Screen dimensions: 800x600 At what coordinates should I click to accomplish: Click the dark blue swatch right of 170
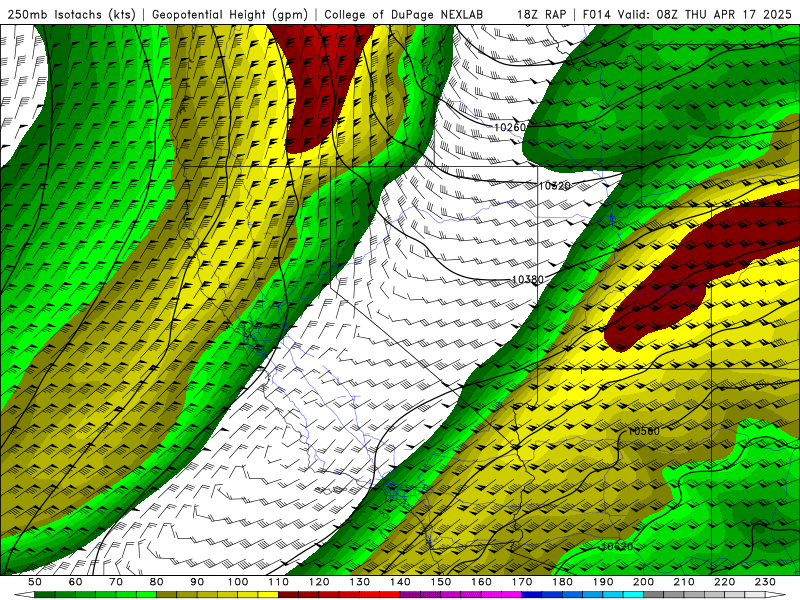[x=532, y=595]
